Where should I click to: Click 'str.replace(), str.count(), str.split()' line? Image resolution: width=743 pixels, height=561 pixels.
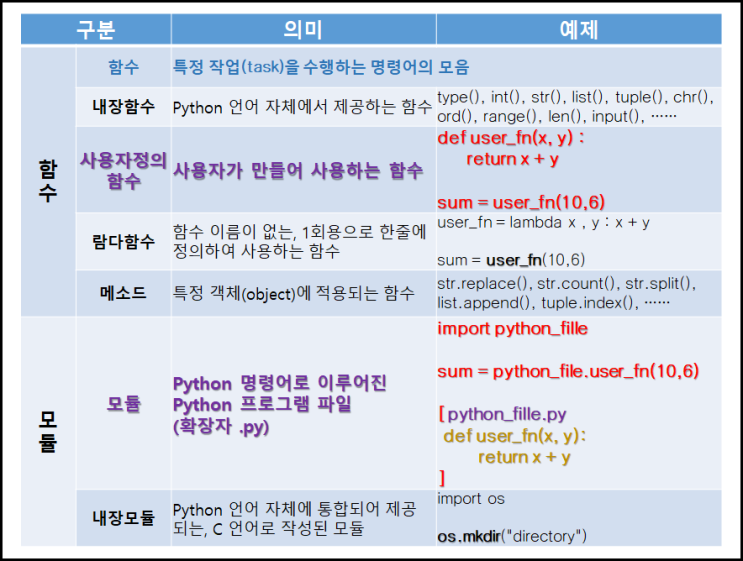point(567,283)
